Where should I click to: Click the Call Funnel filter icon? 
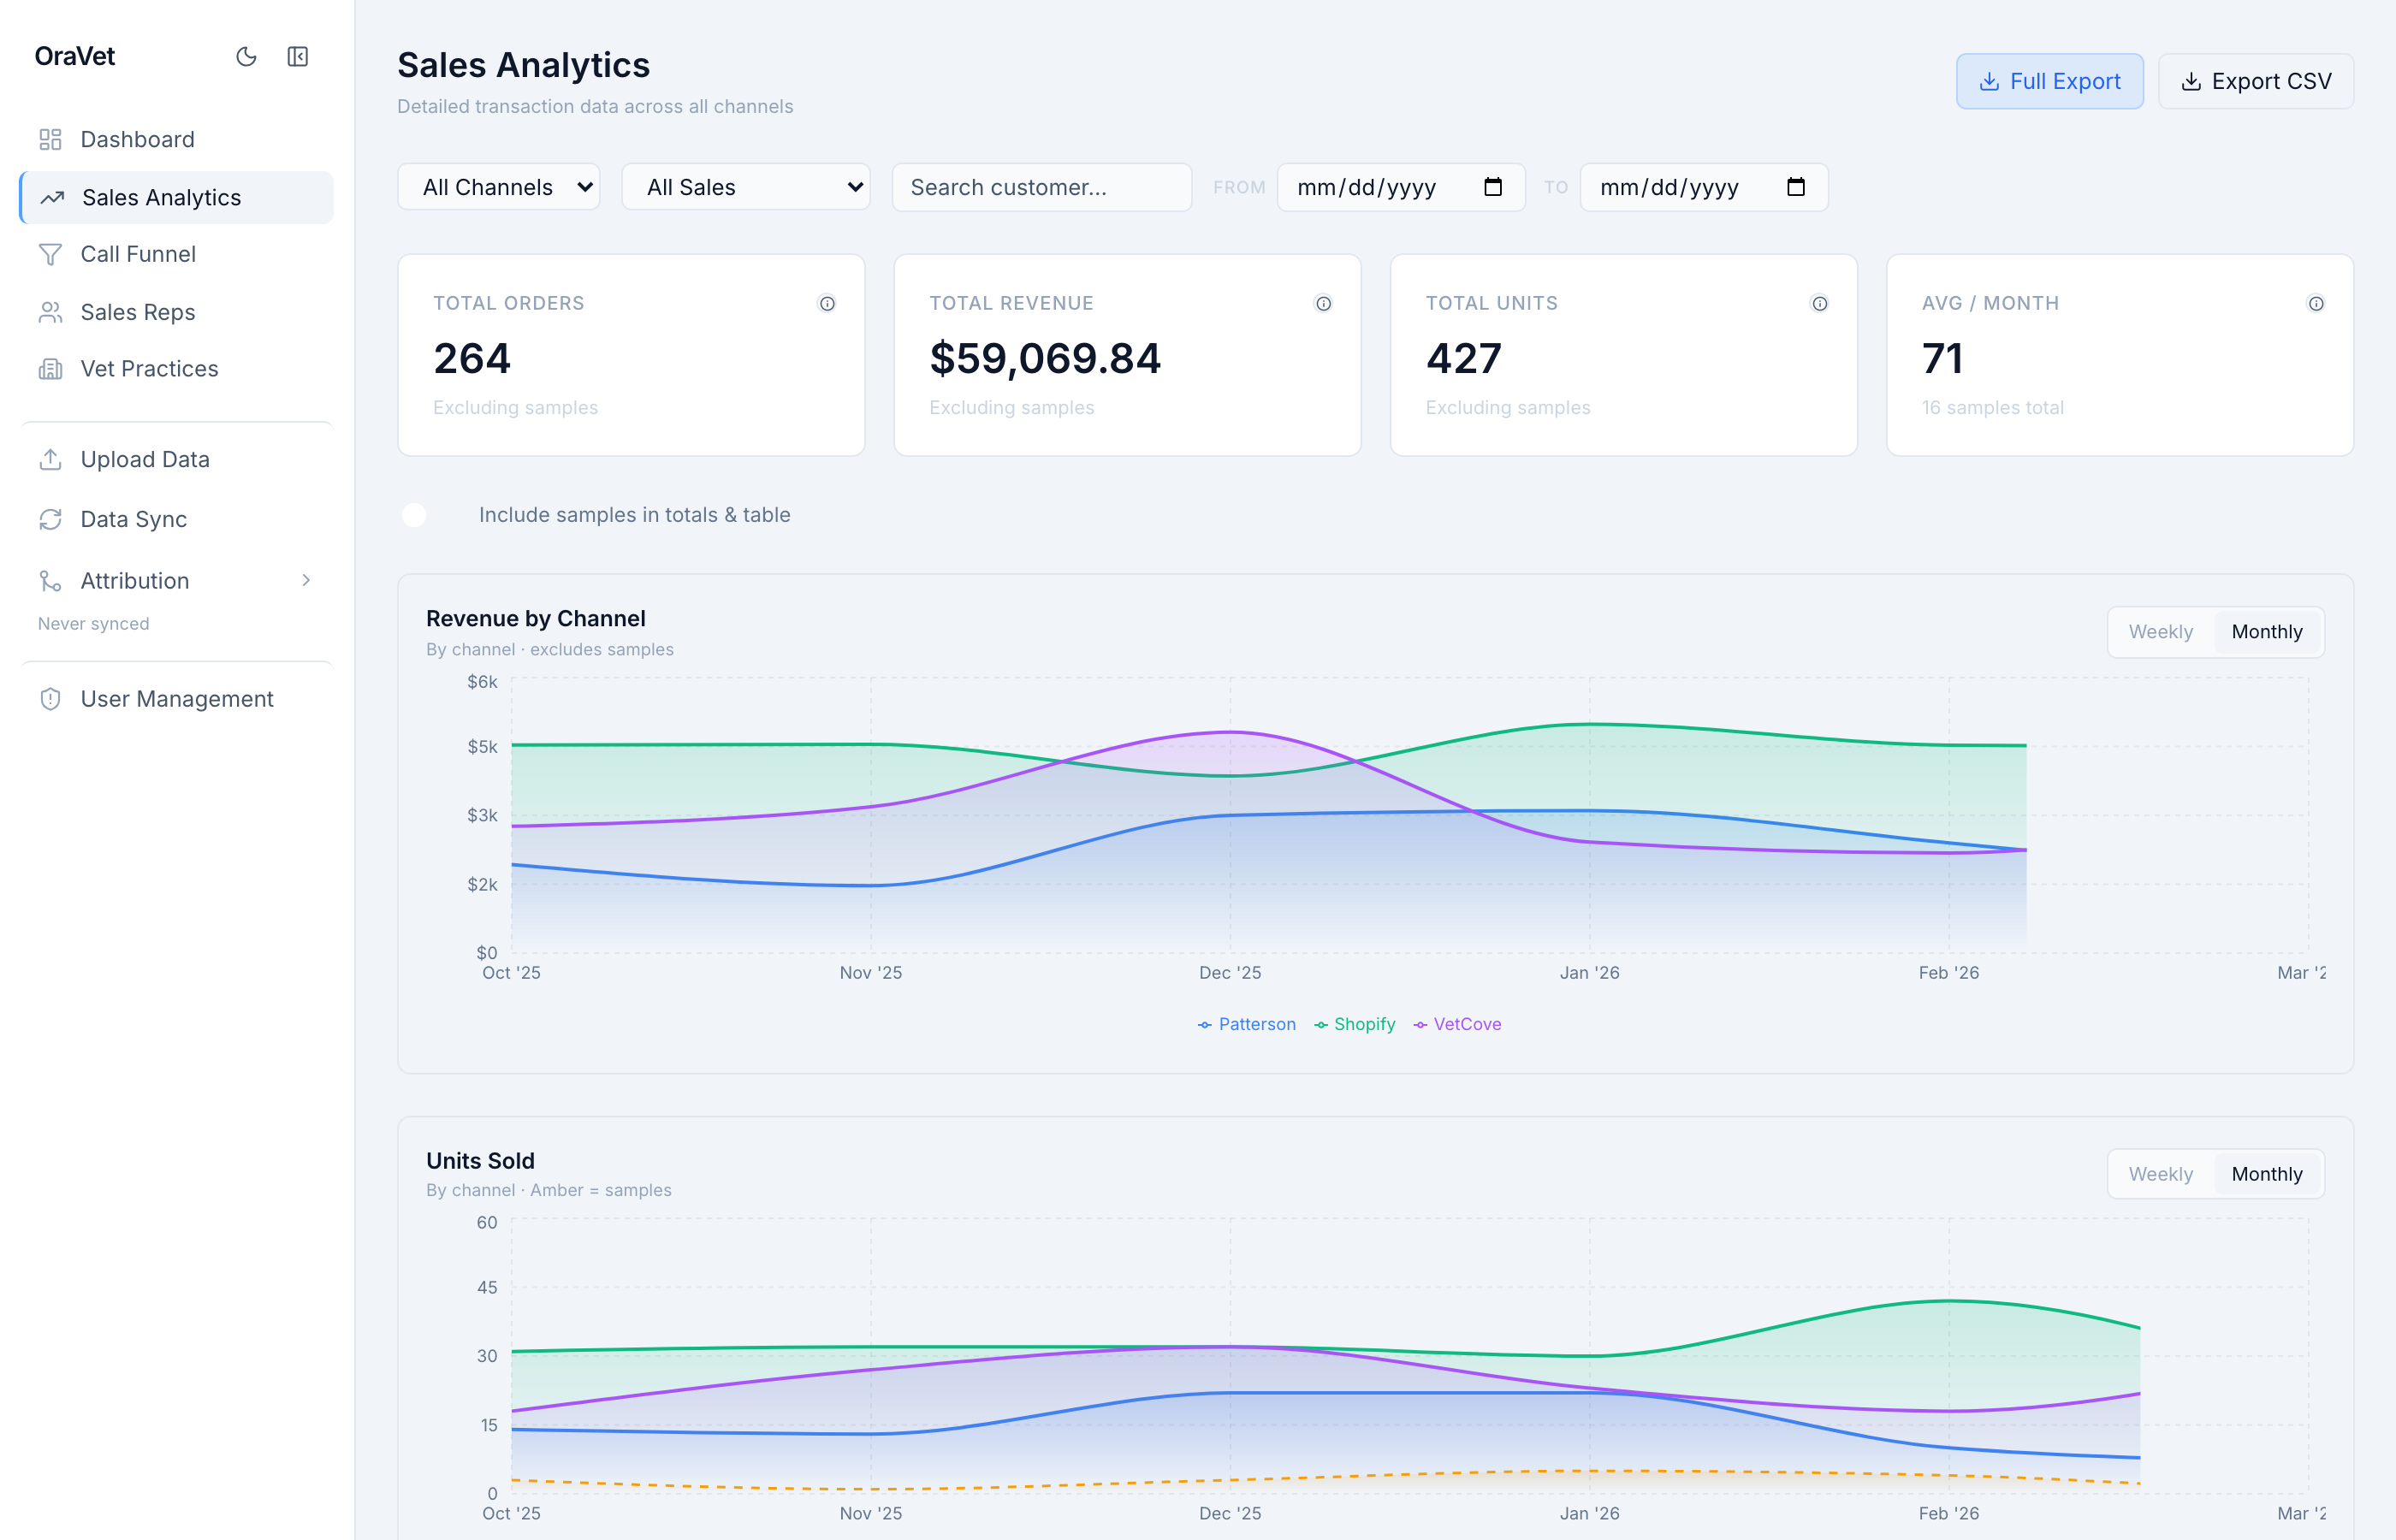[x=50, y=255]
